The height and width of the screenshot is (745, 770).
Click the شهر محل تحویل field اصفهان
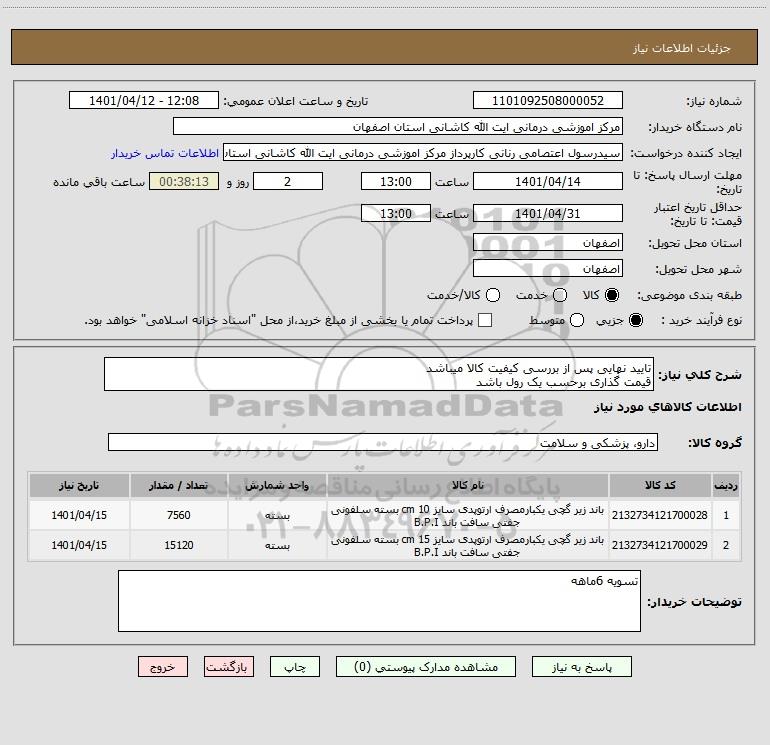pos(548,269)
